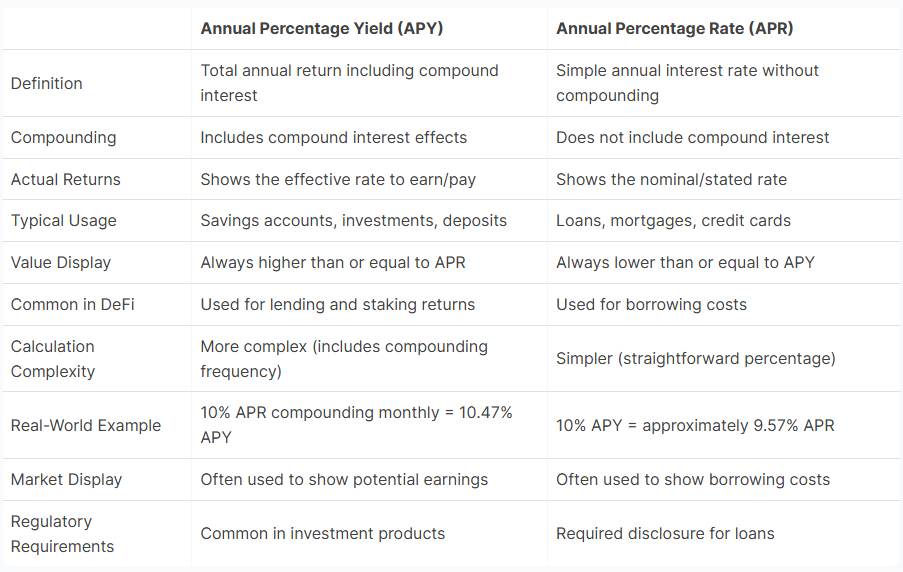This screenshot has width=903, height=572.
Task: Select the Definition row label
Action: click(x=47, y=83)
